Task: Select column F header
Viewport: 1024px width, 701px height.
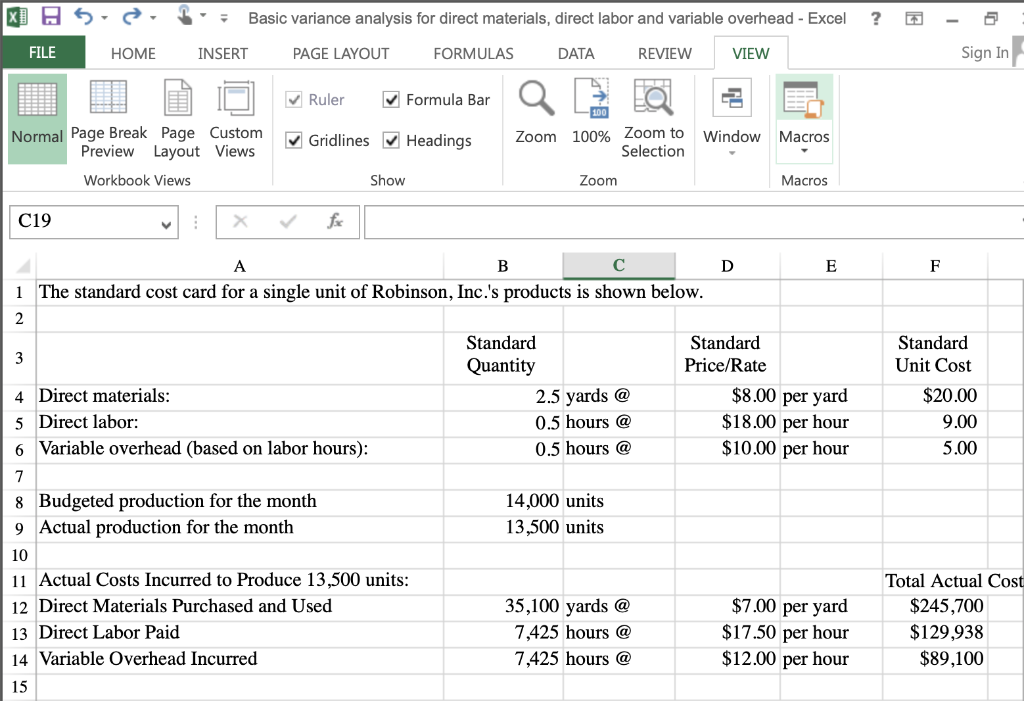Action: click(x=935, y=265)
